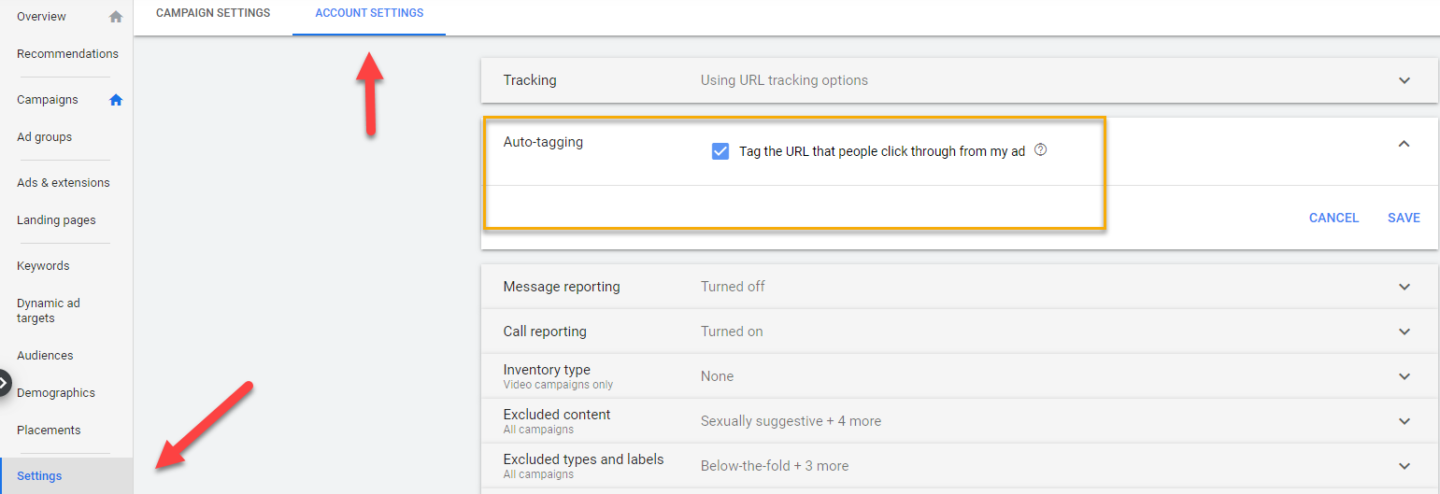Uncheck the auto-tagging URL checkbox
Viewport: 1440px width, 494px height.
pyautogui.click(x=720, y=151)
